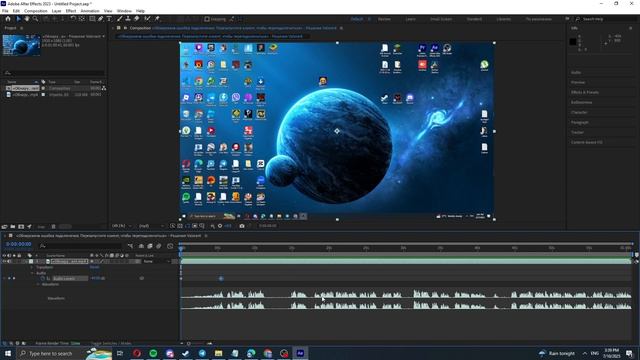The width and height of the screenshot is (640, 360).
Task: Click the trash icon in Project panel
Action: coord(53,227)
